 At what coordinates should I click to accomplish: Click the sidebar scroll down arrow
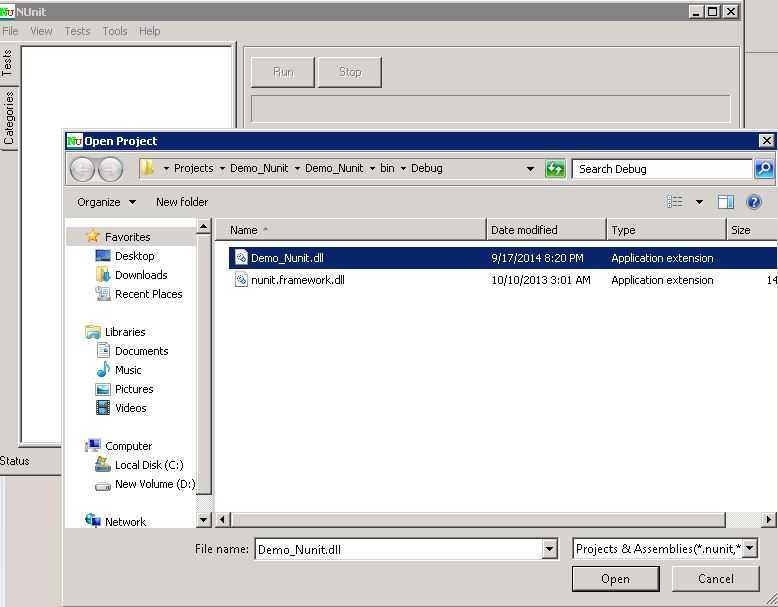click(x=203, y=520)
